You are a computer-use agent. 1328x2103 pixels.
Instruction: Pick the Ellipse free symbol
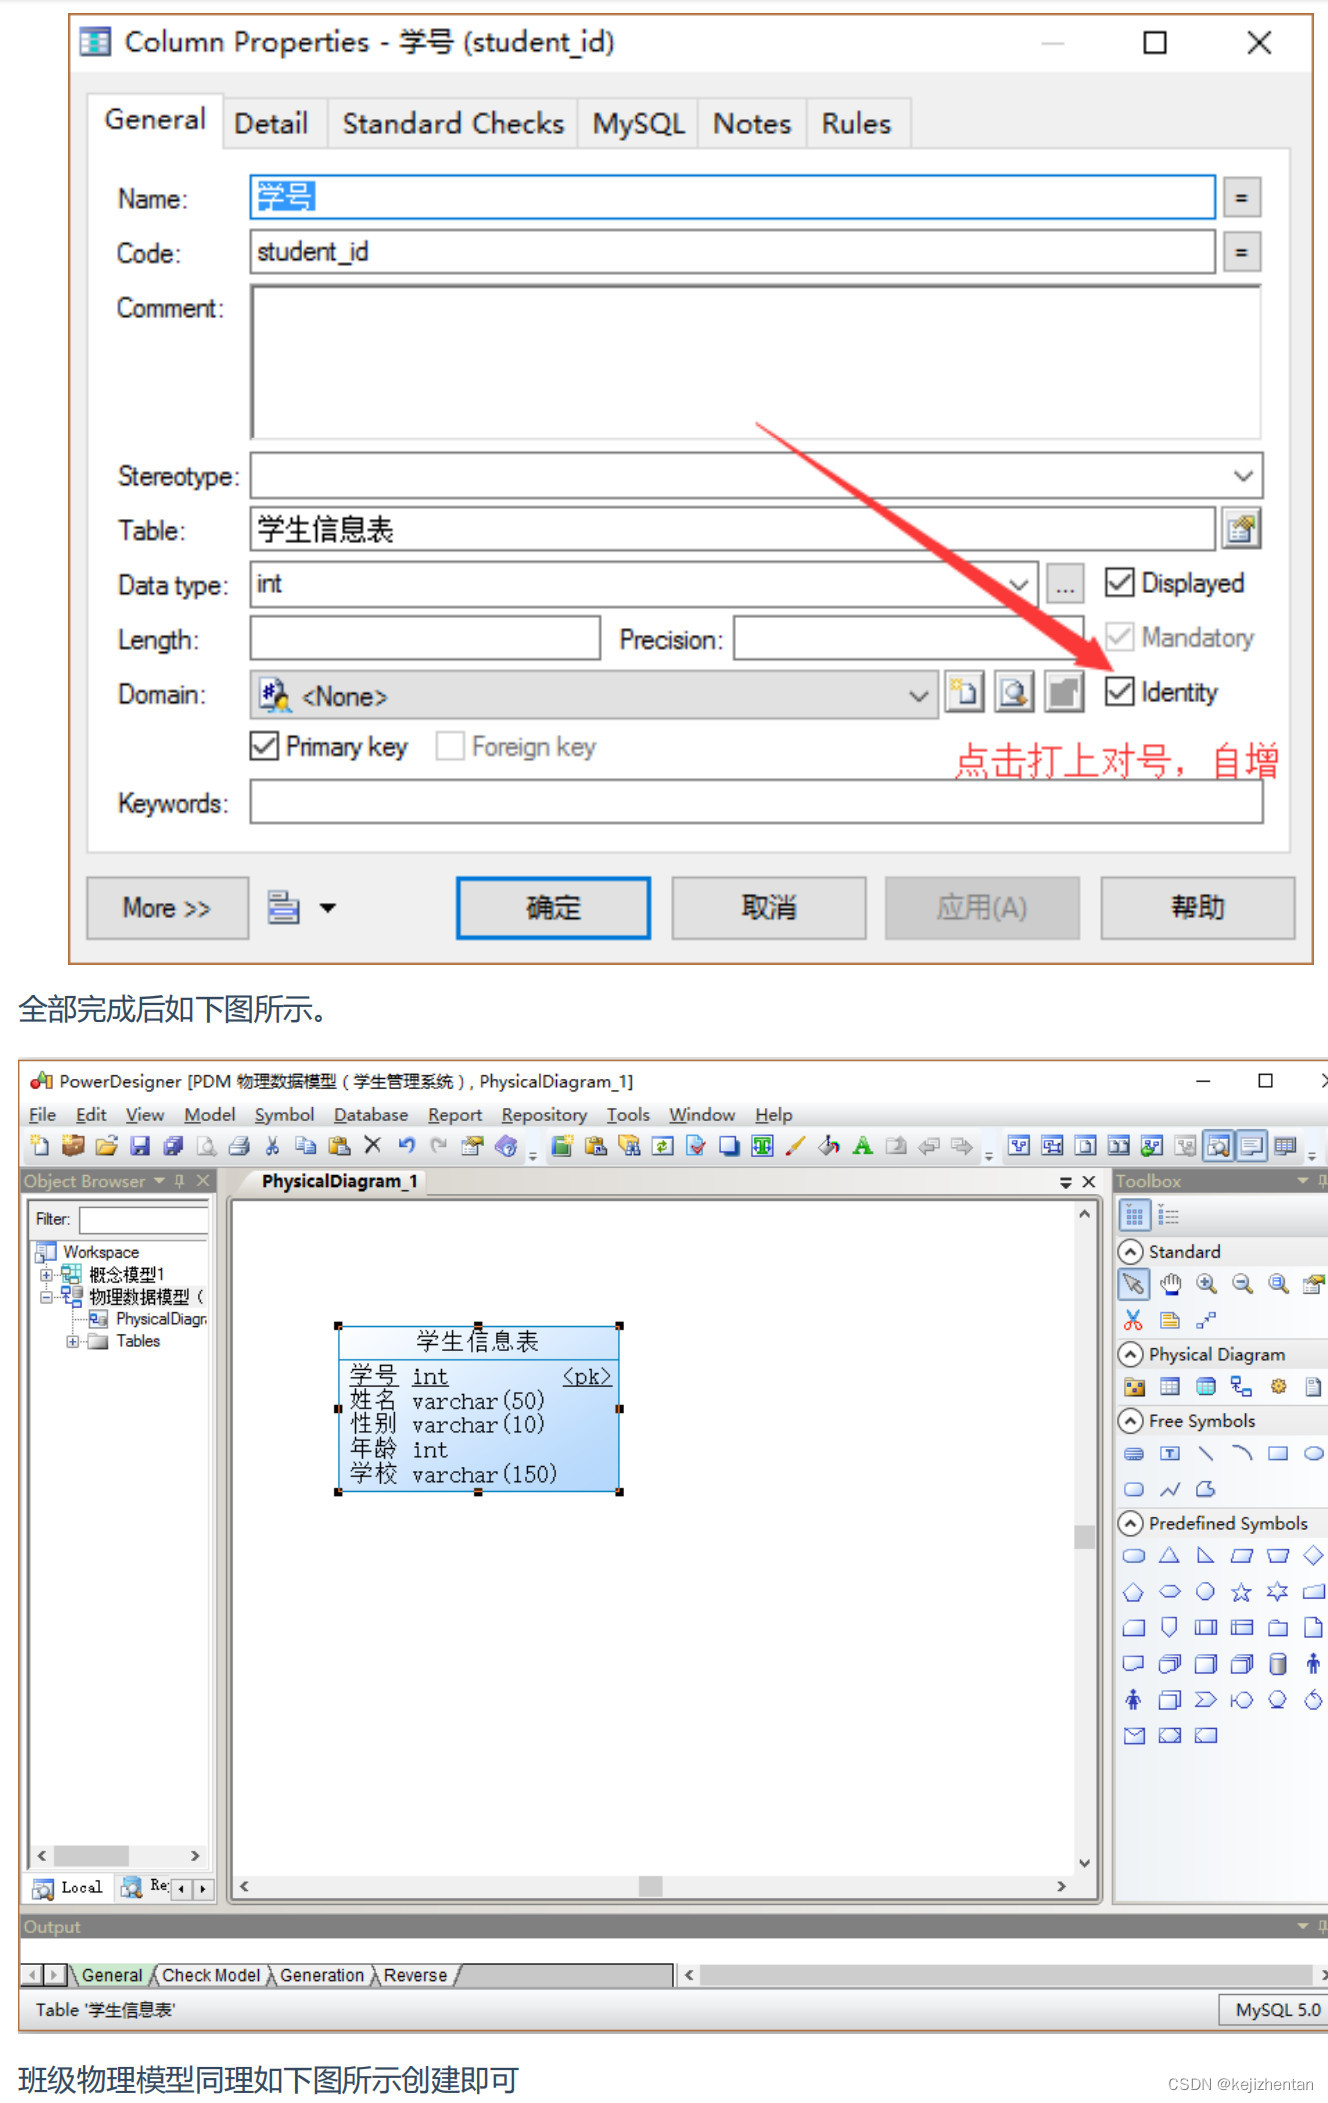(x=1314, y=1453)
